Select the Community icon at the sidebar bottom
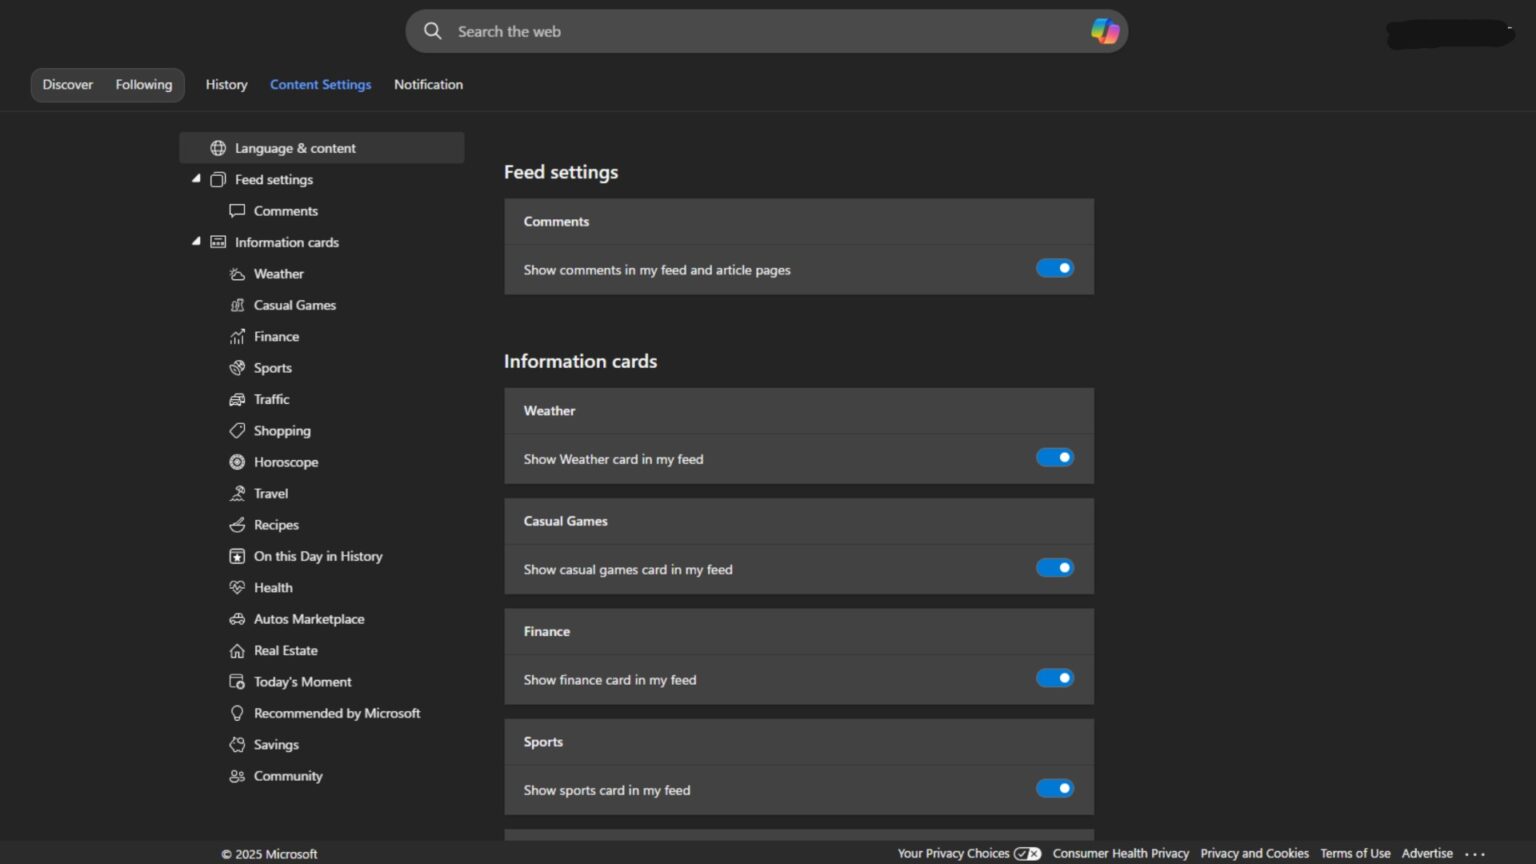 click(237, 776)
